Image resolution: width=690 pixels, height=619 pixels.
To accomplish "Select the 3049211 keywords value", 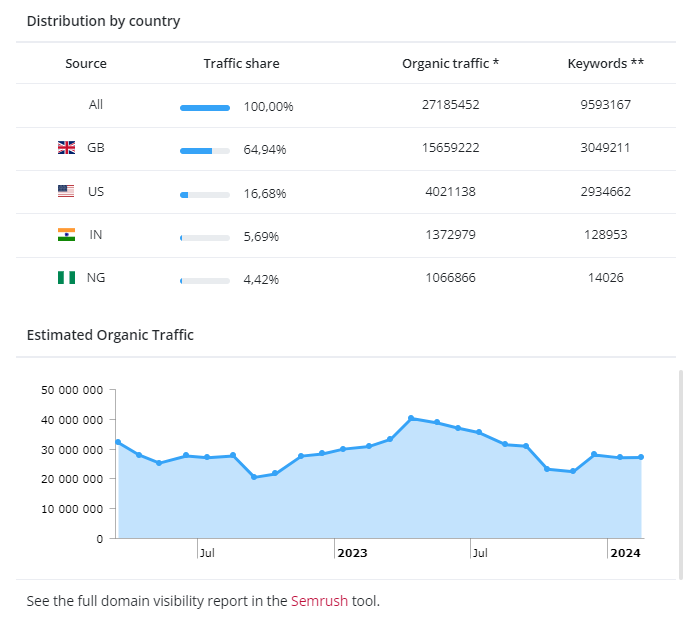I will click(605, 147).
